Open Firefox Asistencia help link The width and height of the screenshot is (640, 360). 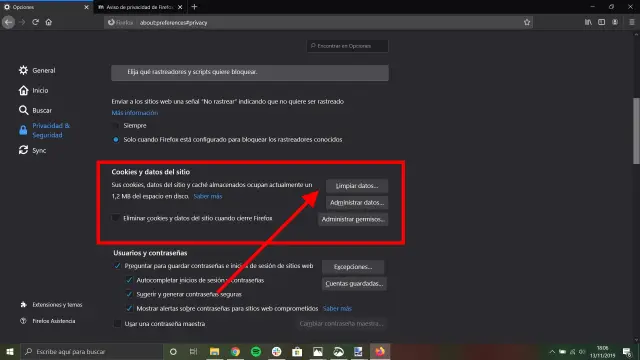[x=48, y=321]
